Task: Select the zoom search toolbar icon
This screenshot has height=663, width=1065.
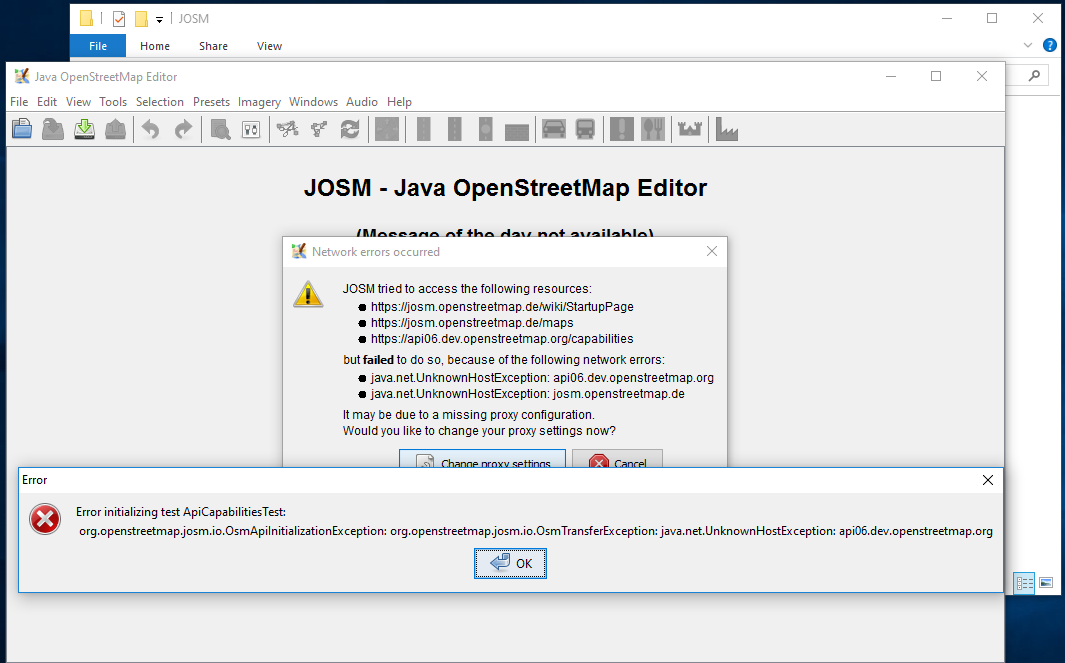Action: tap(219, 128)
